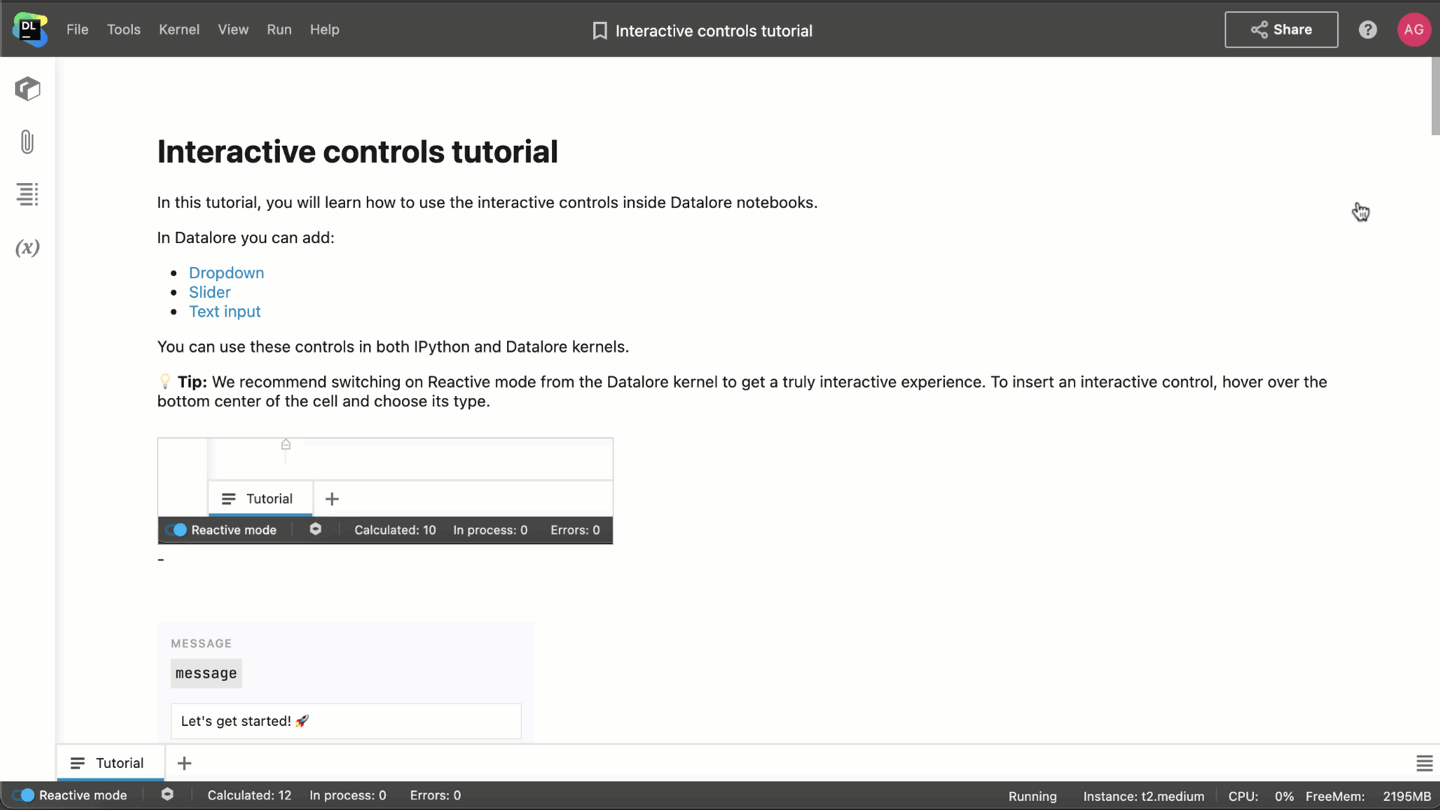Viewport: 1440px width, 810px height.
Task: Click the bookmark icon beside notebook title
Action: coord(599,31)
